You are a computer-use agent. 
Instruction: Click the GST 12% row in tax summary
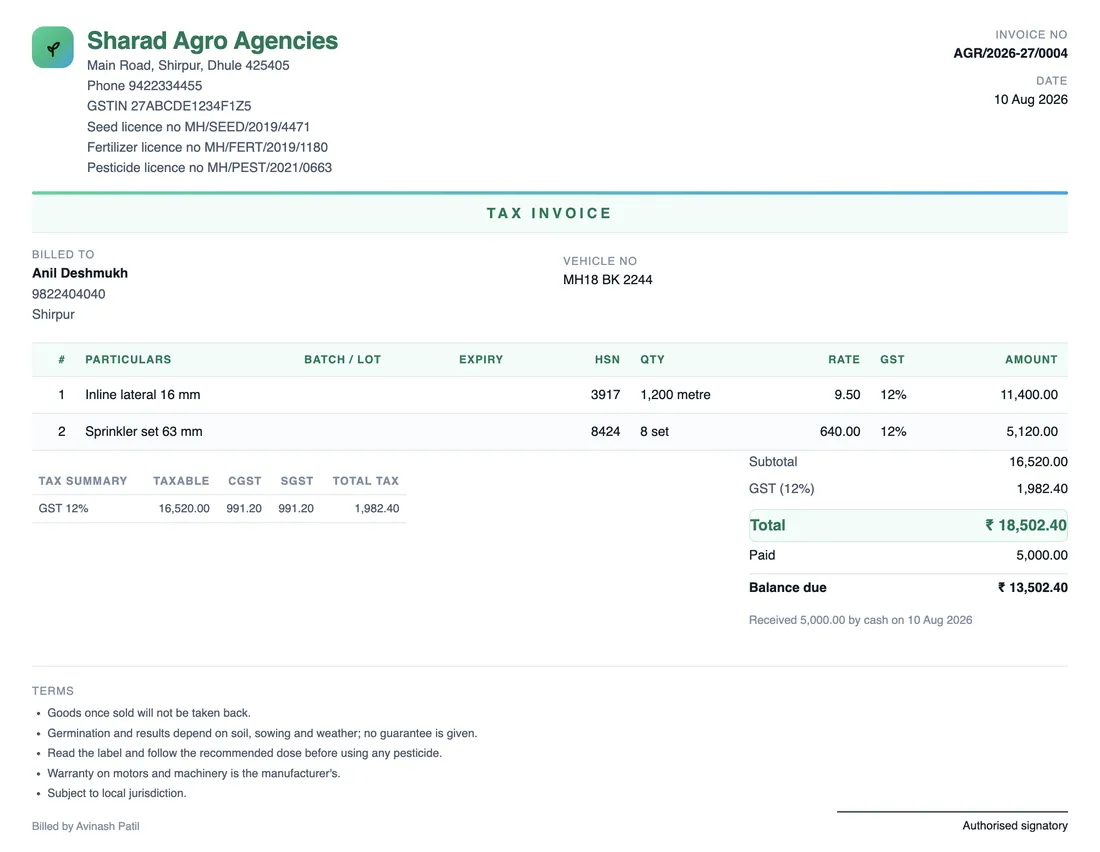coord(219,508)
